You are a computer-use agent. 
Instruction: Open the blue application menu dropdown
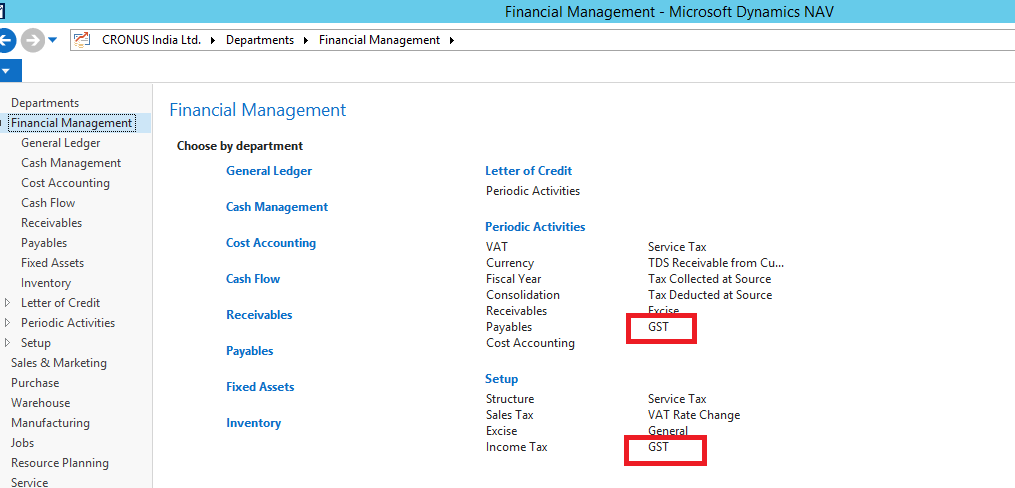coord(8,71)
